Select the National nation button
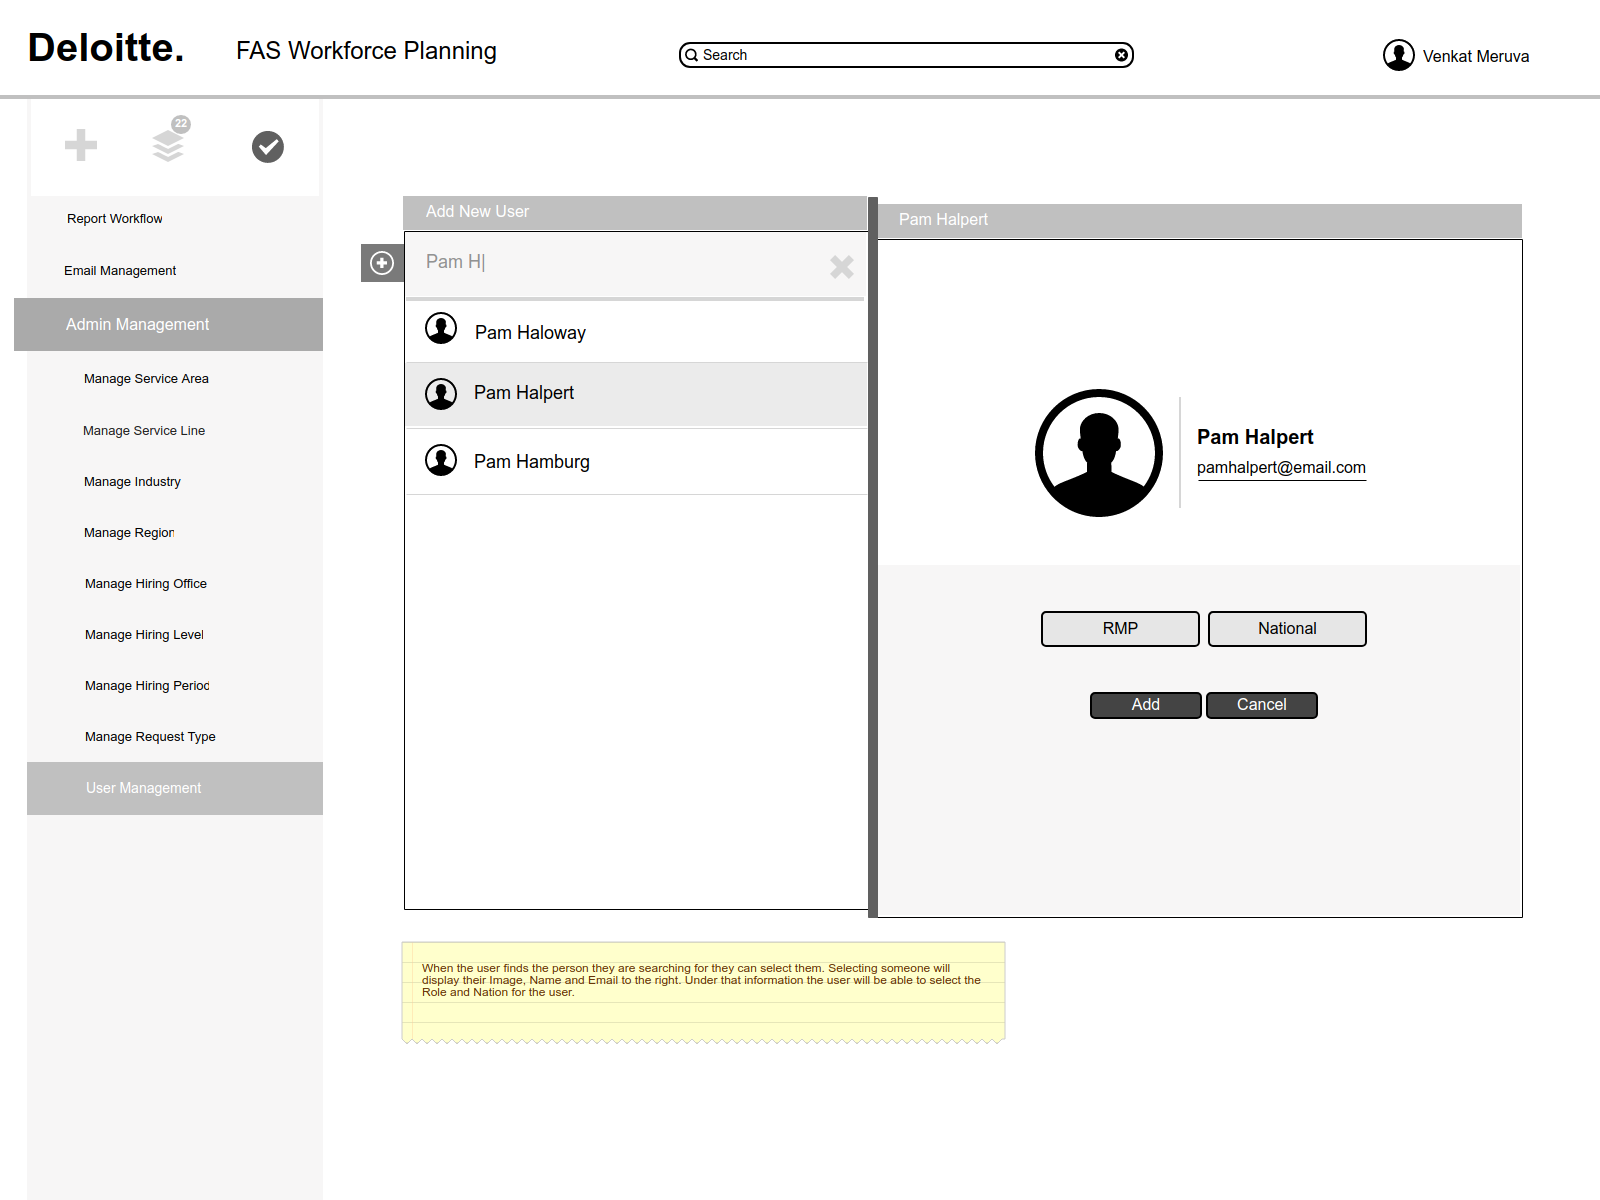 tap(1287, 629)
